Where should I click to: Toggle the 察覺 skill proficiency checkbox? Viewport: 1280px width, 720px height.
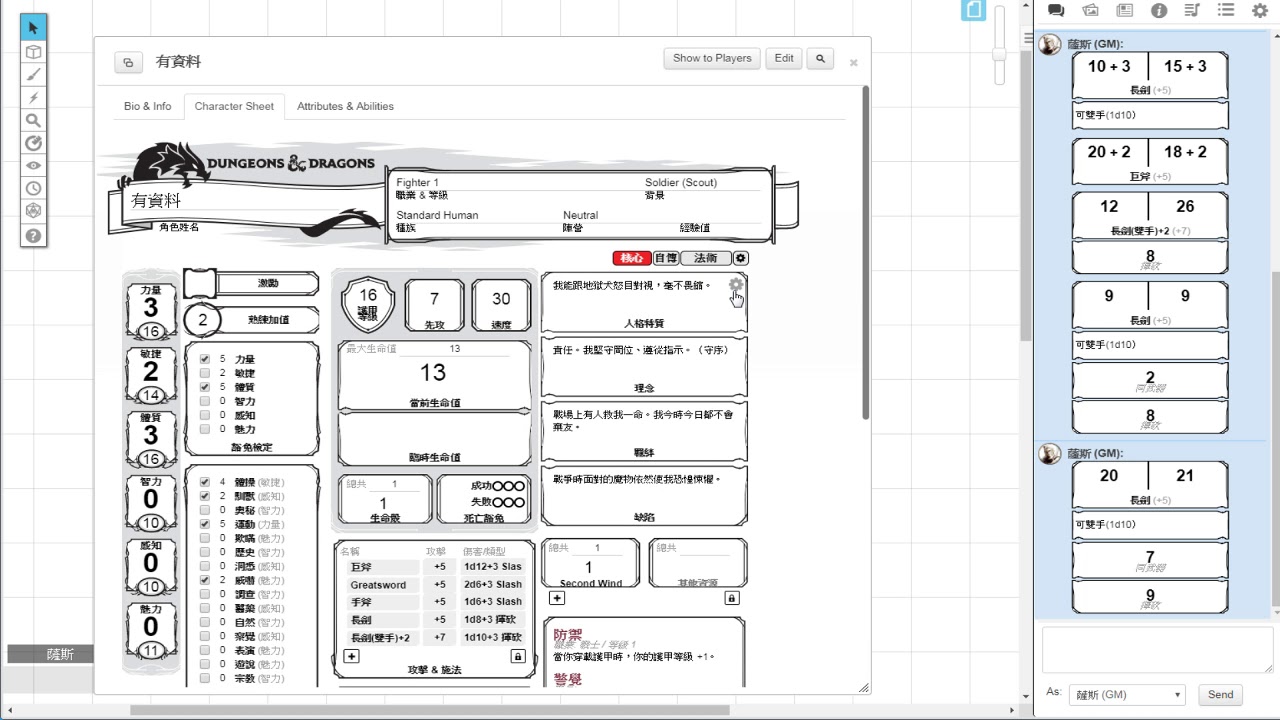point(205,636)
